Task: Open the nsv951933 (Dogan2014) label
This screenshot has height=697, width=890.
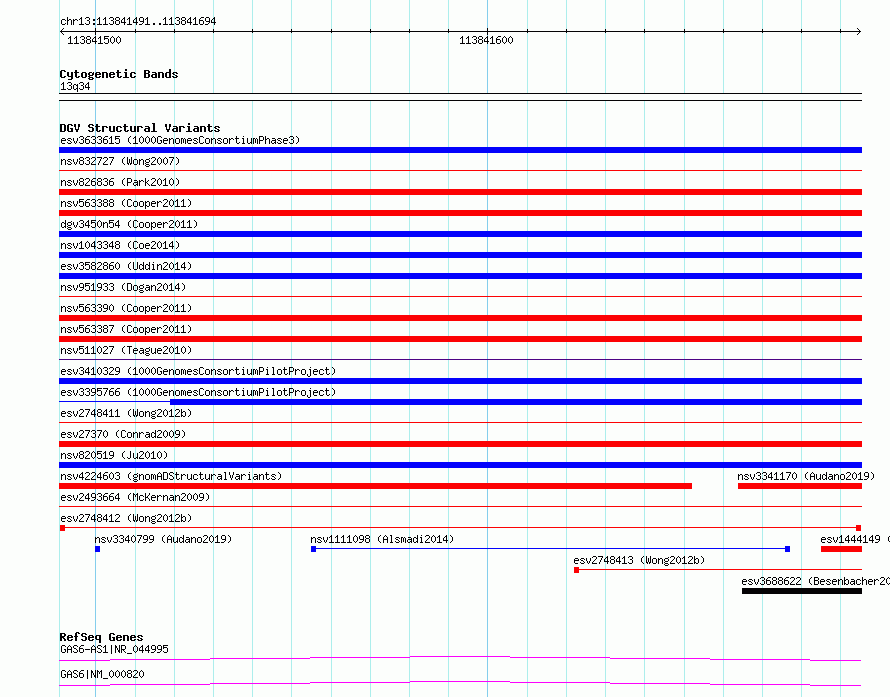Action: 123,287
